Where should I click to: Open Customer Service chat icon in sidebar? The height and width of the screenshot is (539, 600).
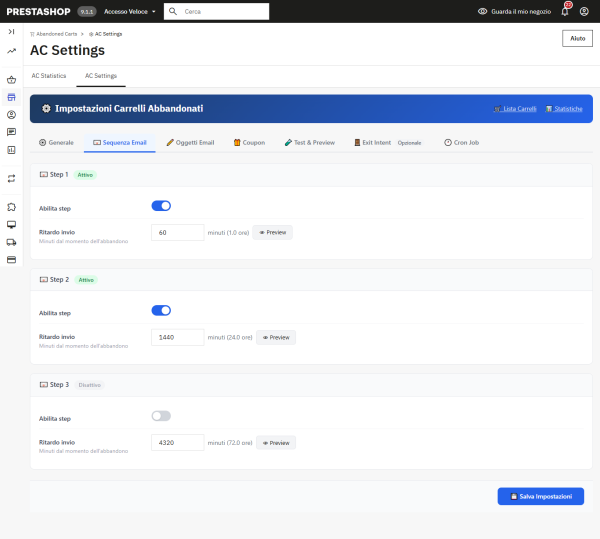(x=11, y=132)
